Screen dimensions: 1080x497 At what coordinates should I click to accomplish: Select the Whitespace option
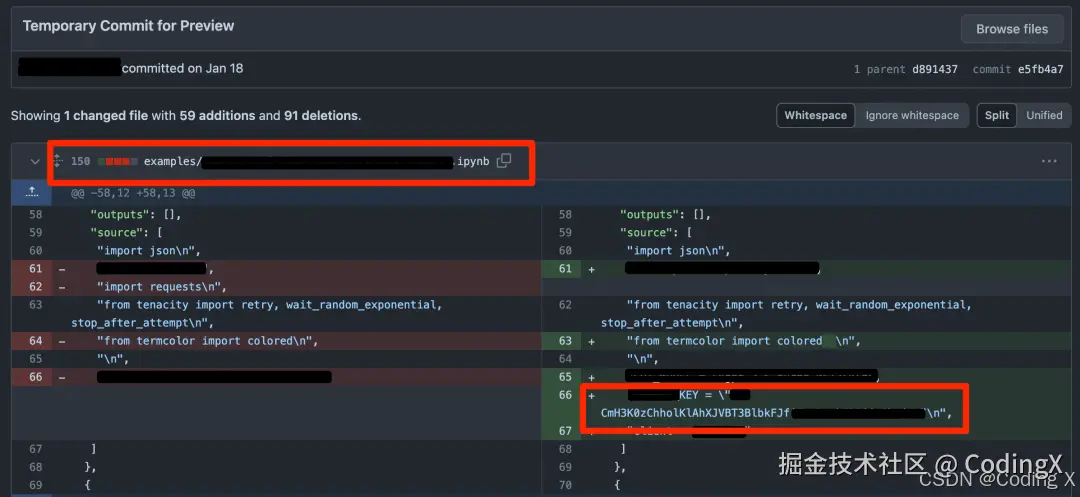point(816,116)
